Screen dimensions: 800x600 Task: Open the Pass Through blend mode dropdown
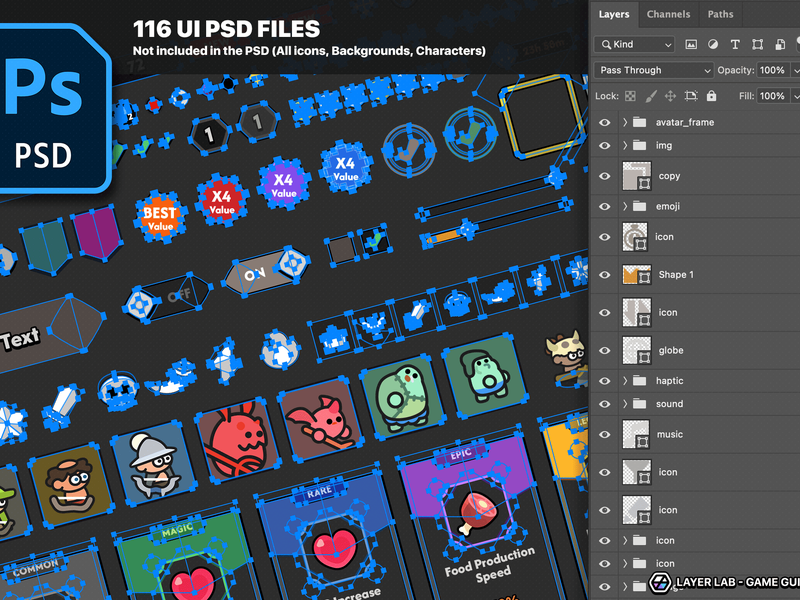654,70
